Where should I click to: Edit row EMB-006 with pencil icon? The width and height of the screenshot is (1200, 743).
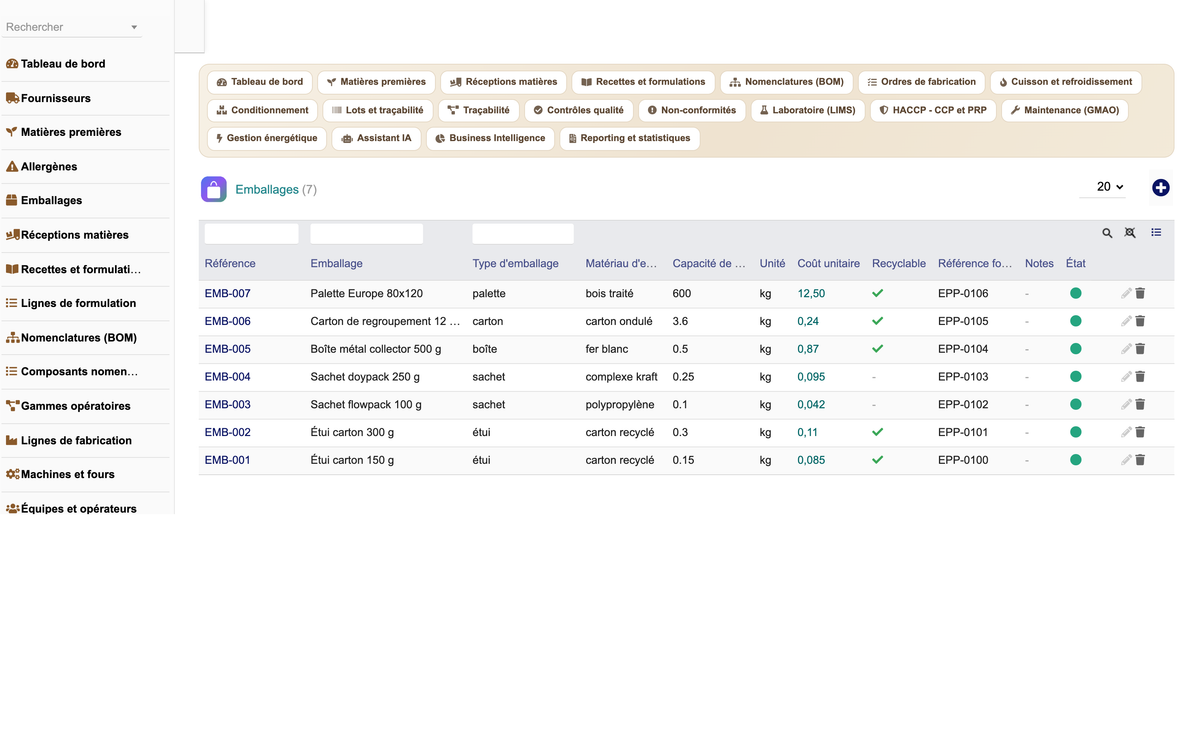click(1126, 321)
